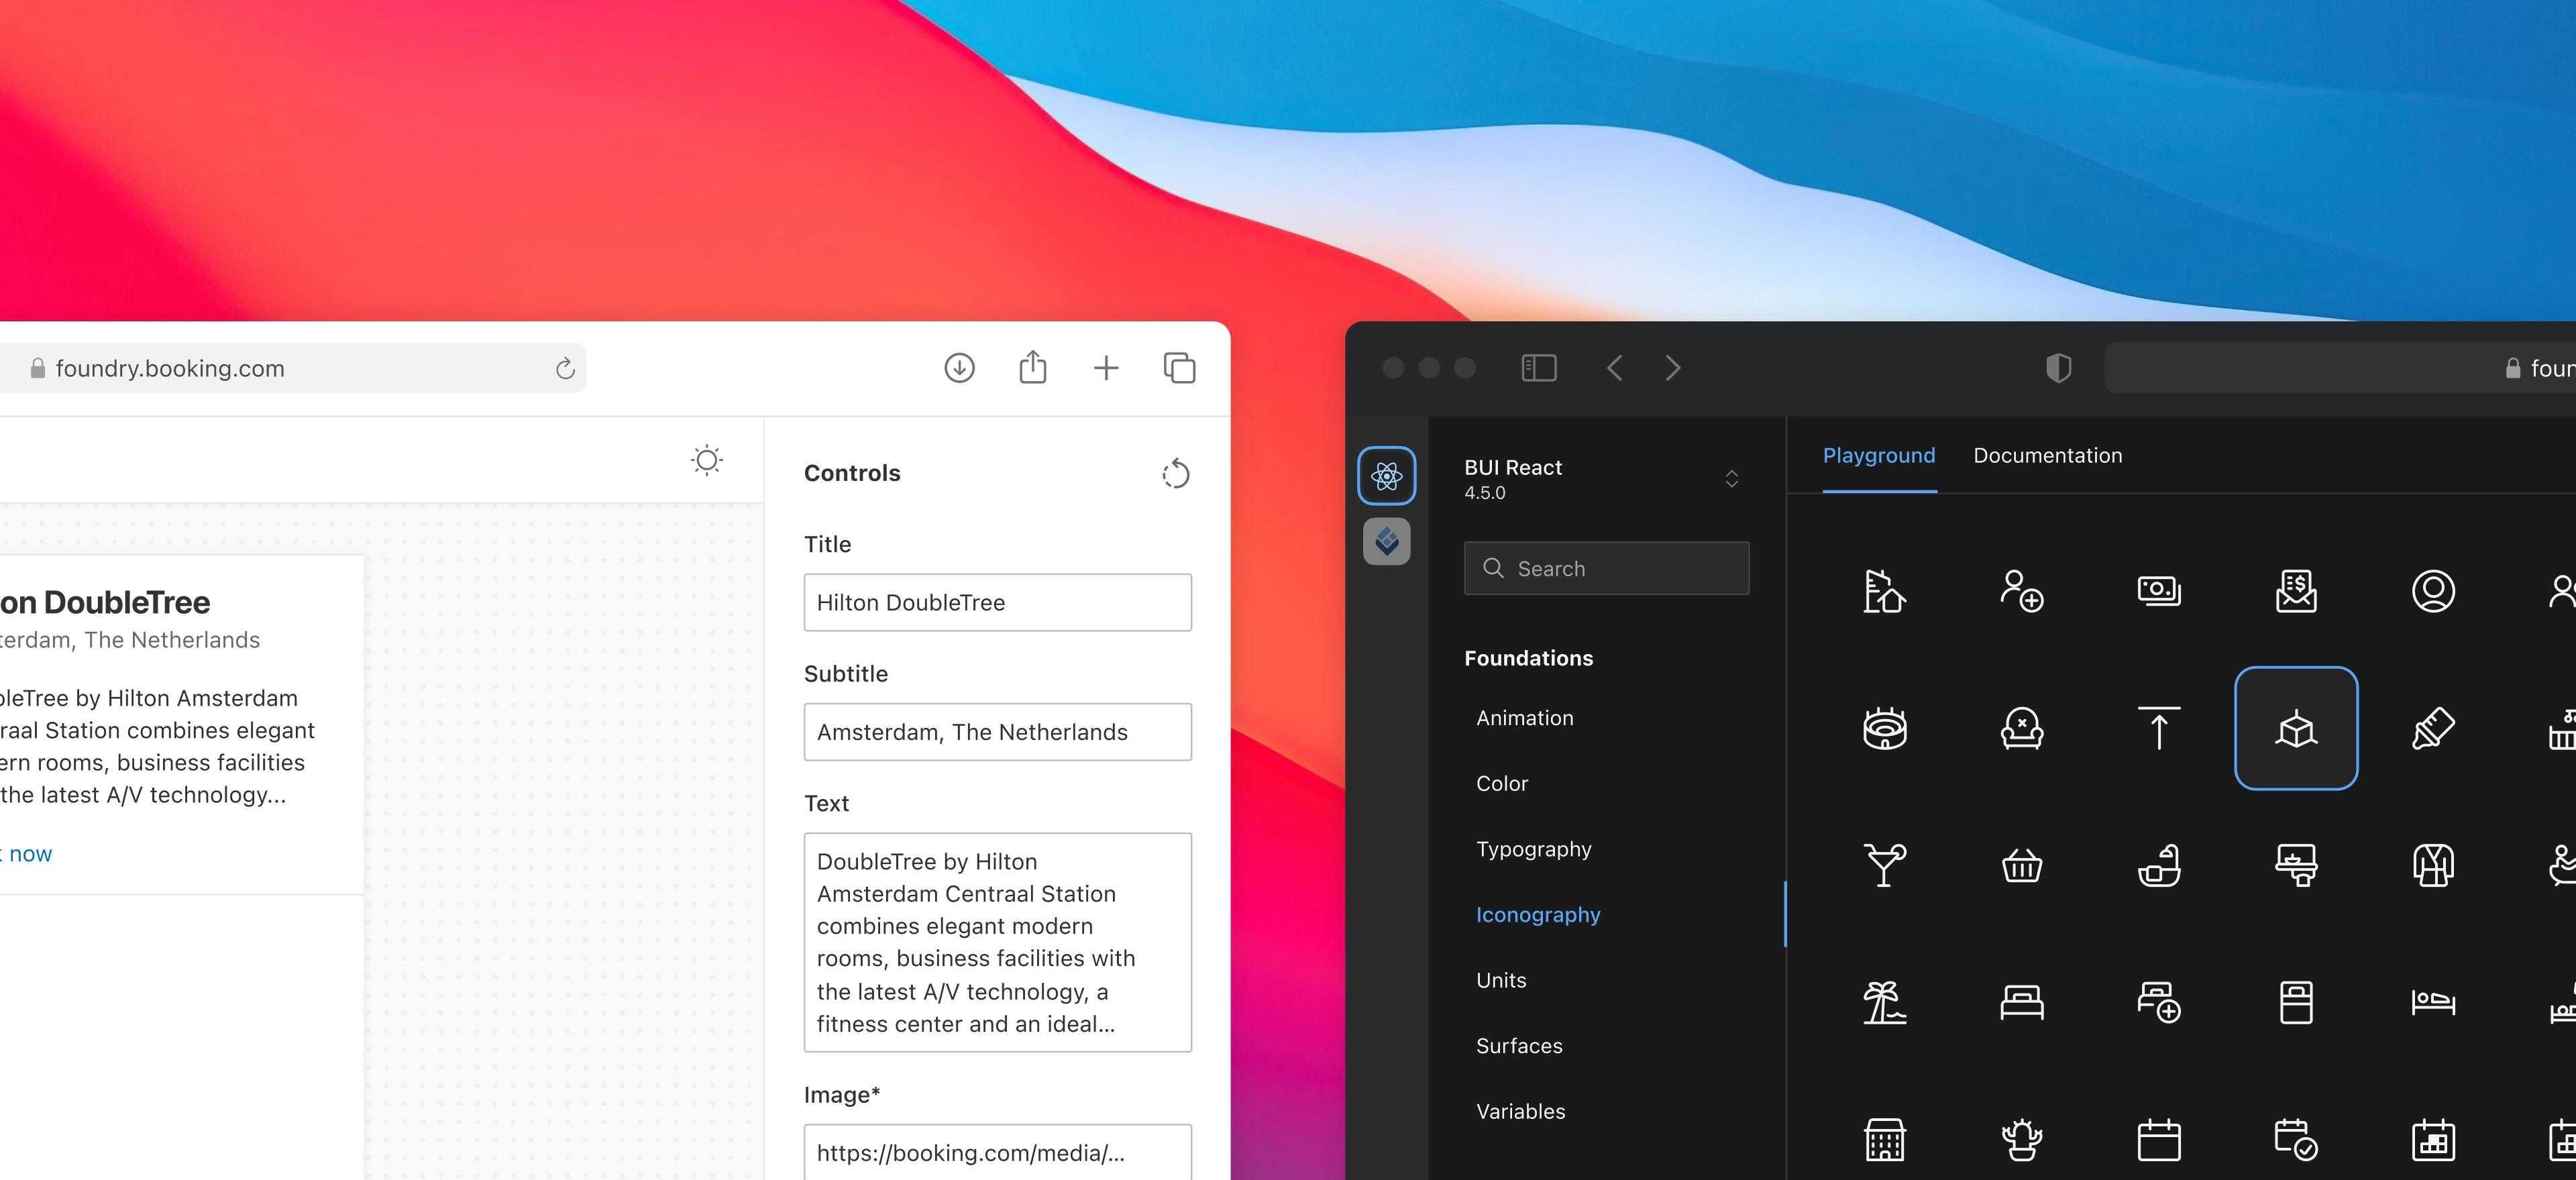Viewport: 2576px width, 1180px height.
Task: Select the calendar with checkmark icon
Action: tap(2296, 1139)
